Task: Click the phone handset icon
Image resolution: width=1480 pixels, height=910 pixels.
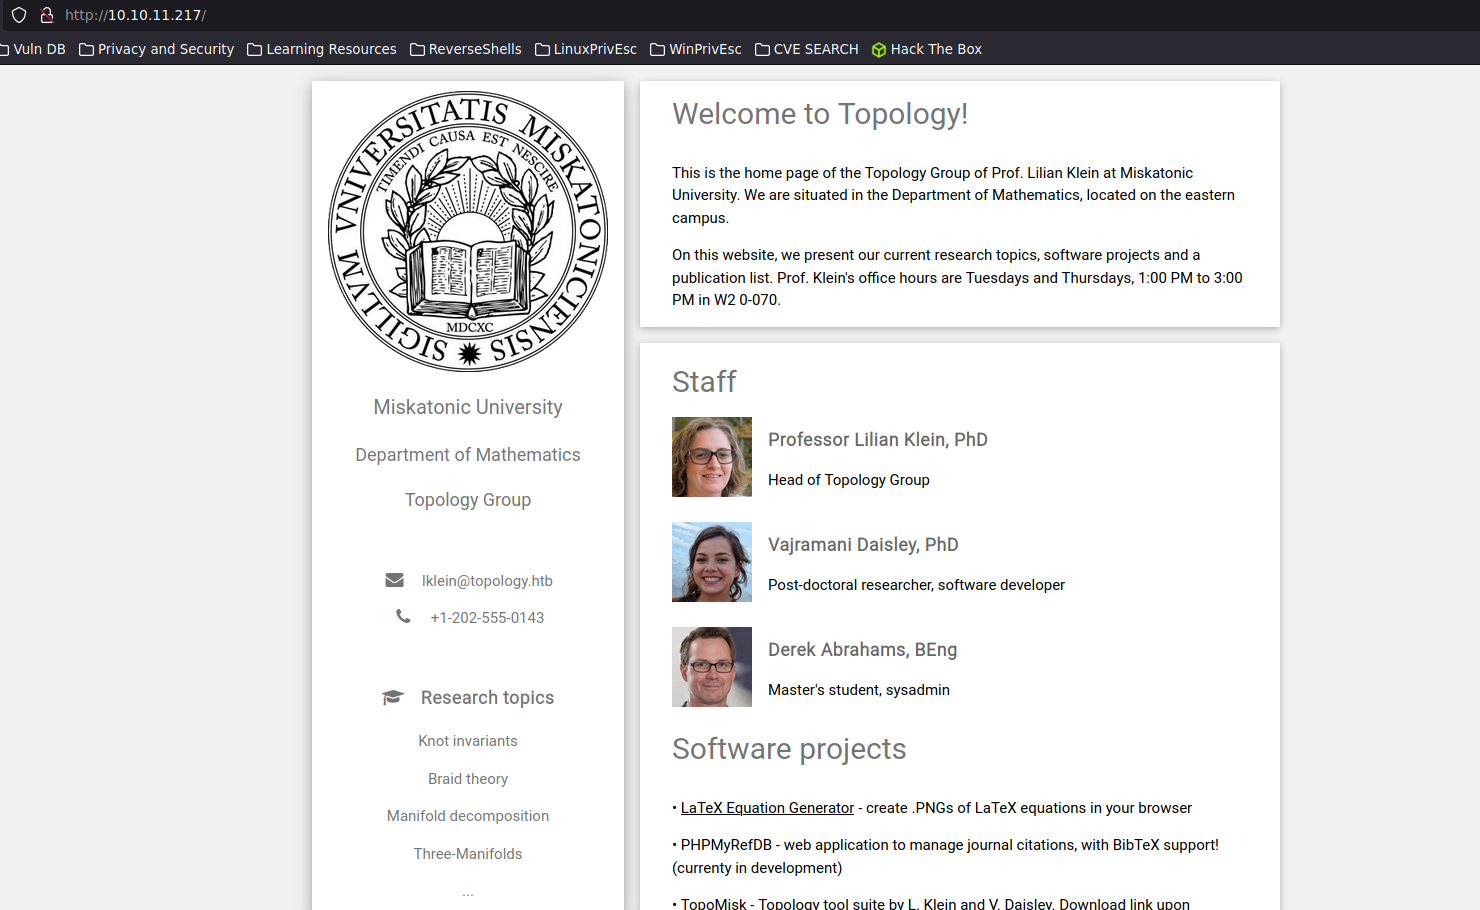Action: (403, 617)
